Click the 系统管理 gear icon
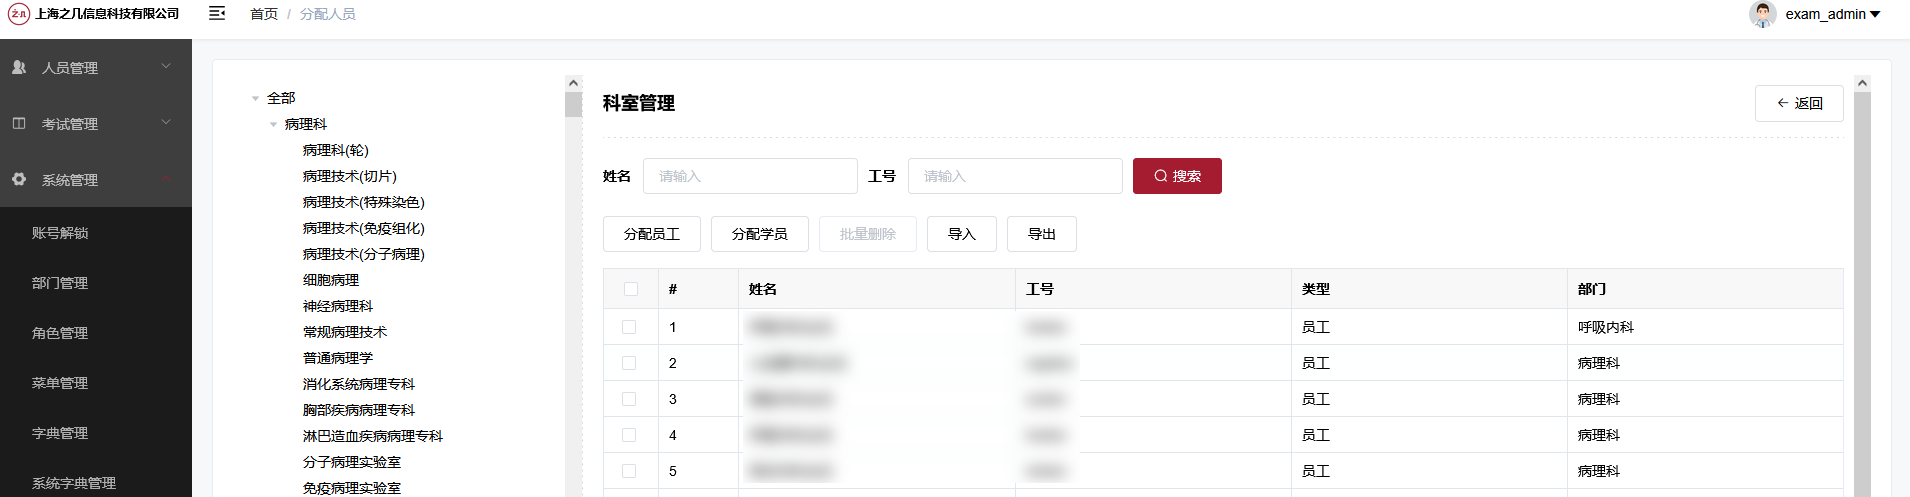This screenshot has height=497, width=1910. click(19, 179)
